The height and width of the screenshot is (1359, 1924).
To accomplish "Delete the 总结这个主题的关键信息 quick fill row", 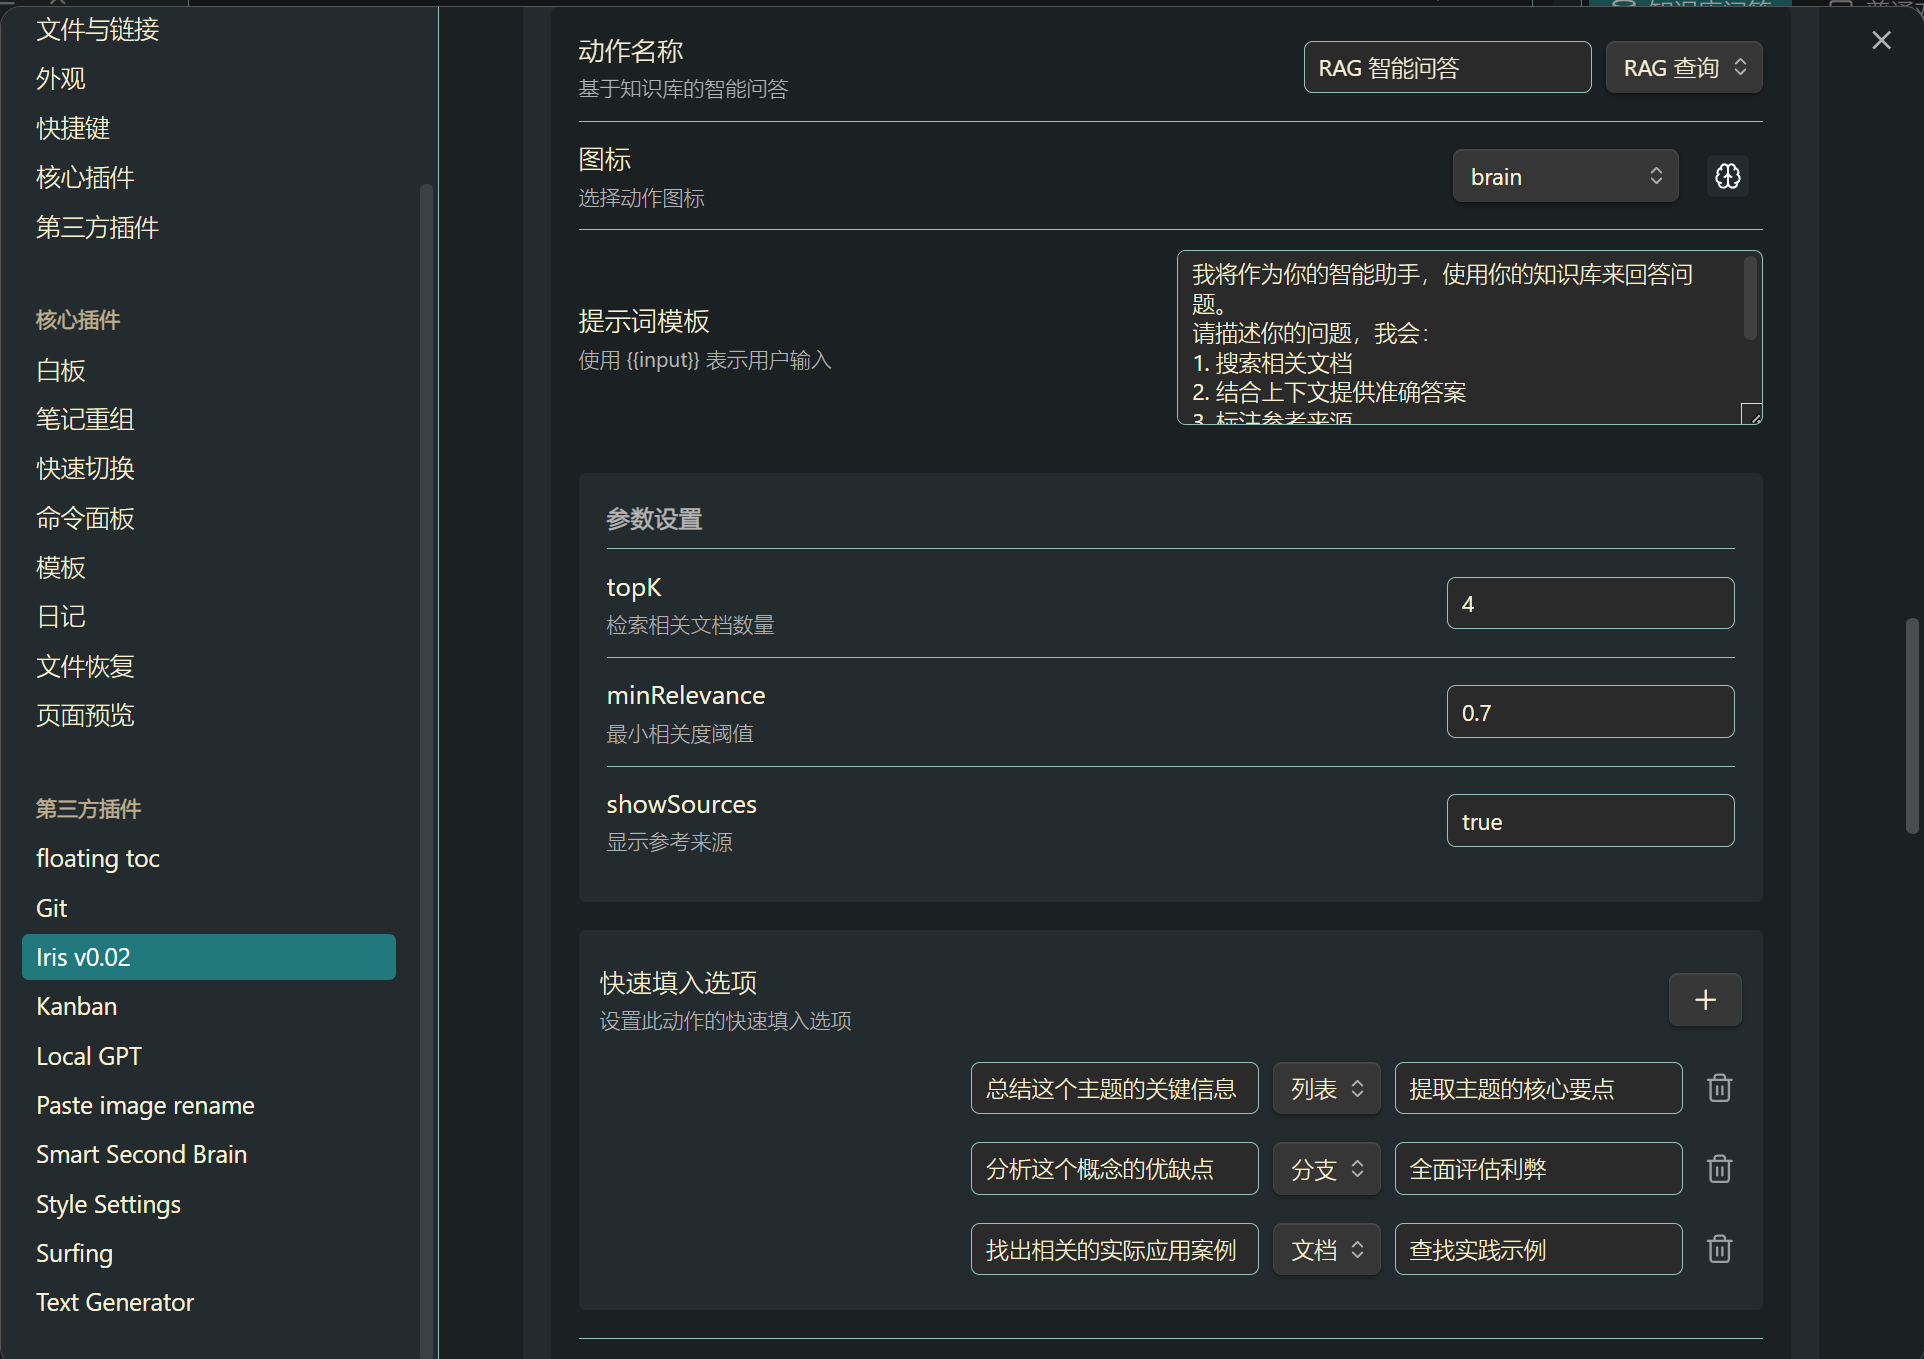I will 1719,1088.
